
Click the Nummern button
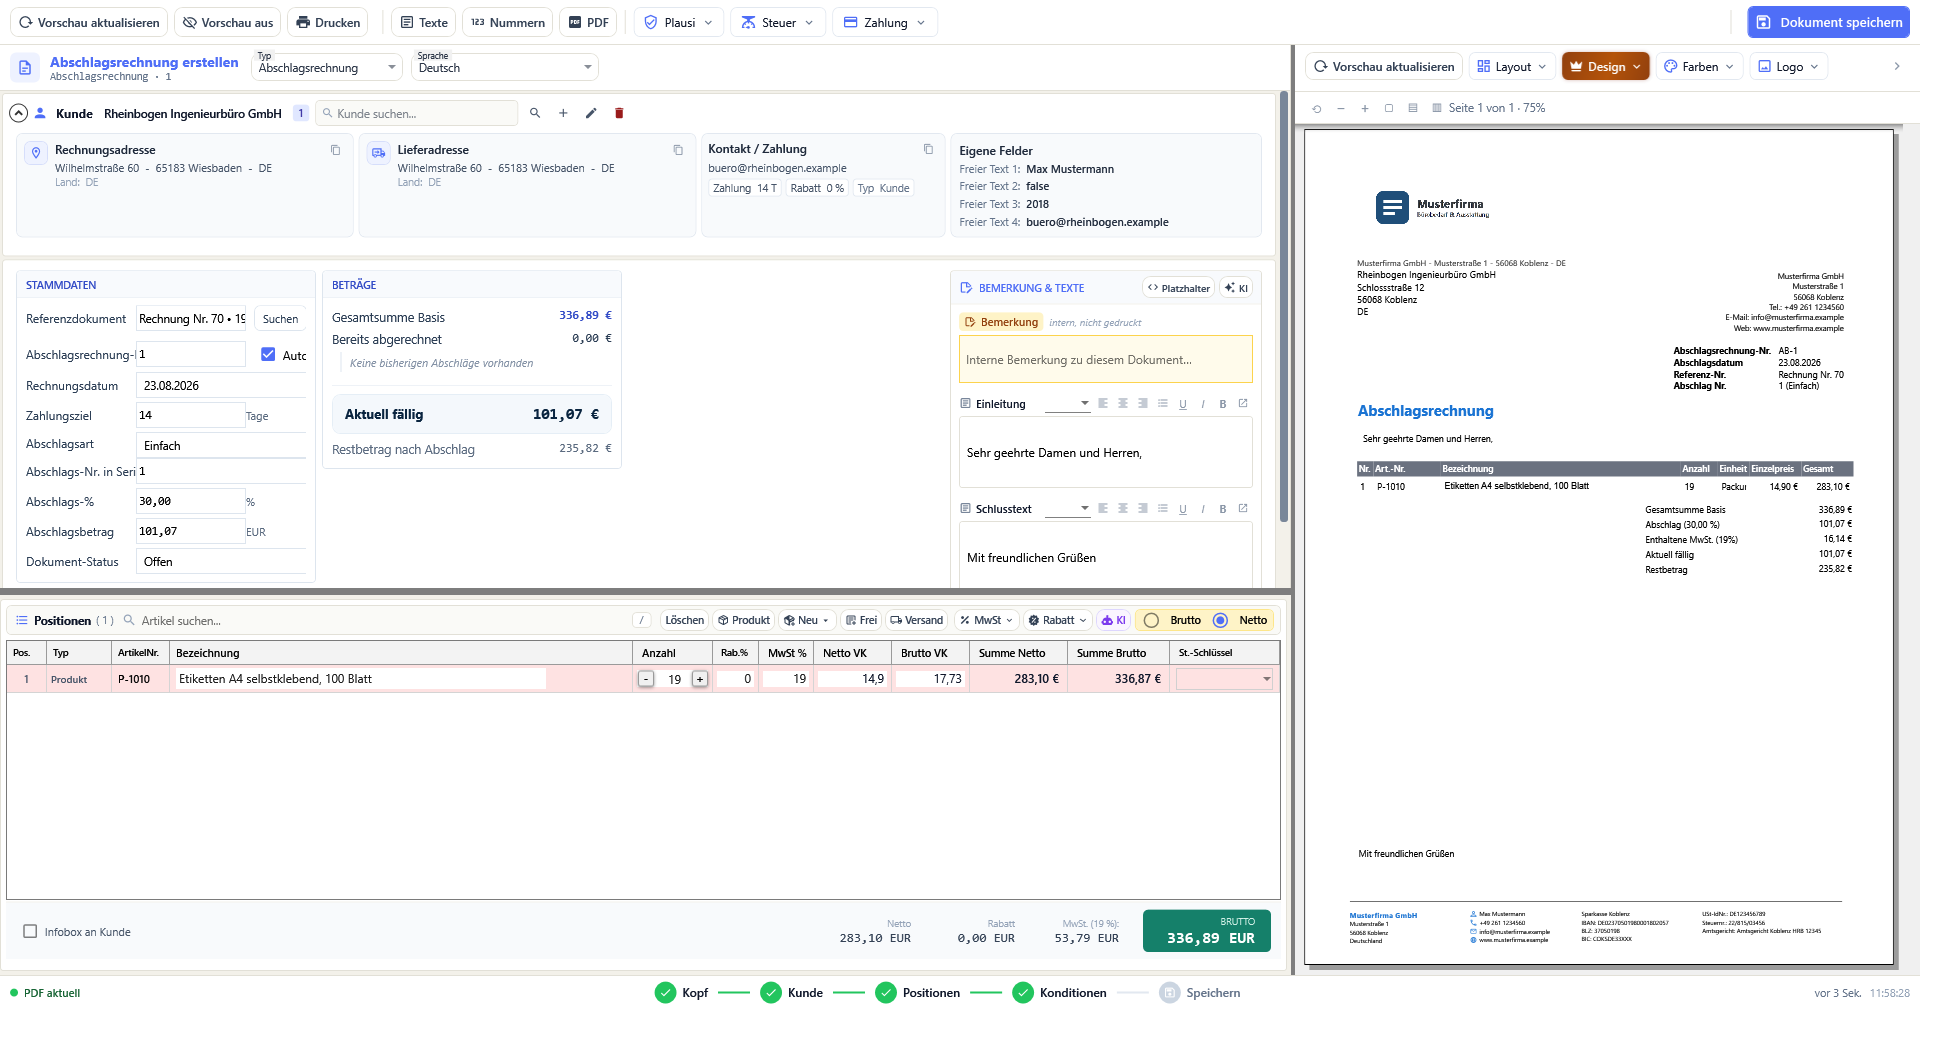pos(508,22)
